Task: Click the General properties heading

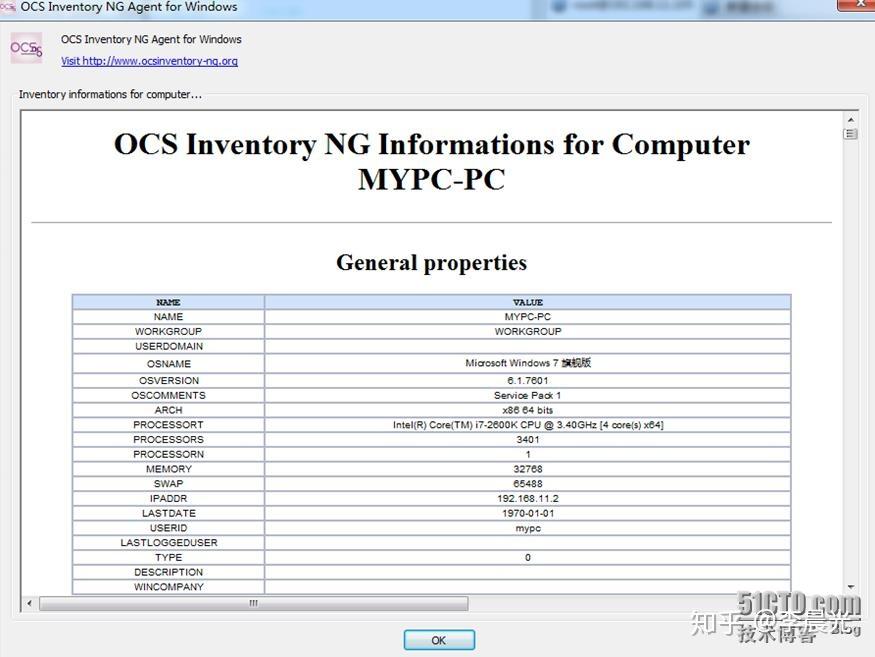Action: (x=431, y=262)
